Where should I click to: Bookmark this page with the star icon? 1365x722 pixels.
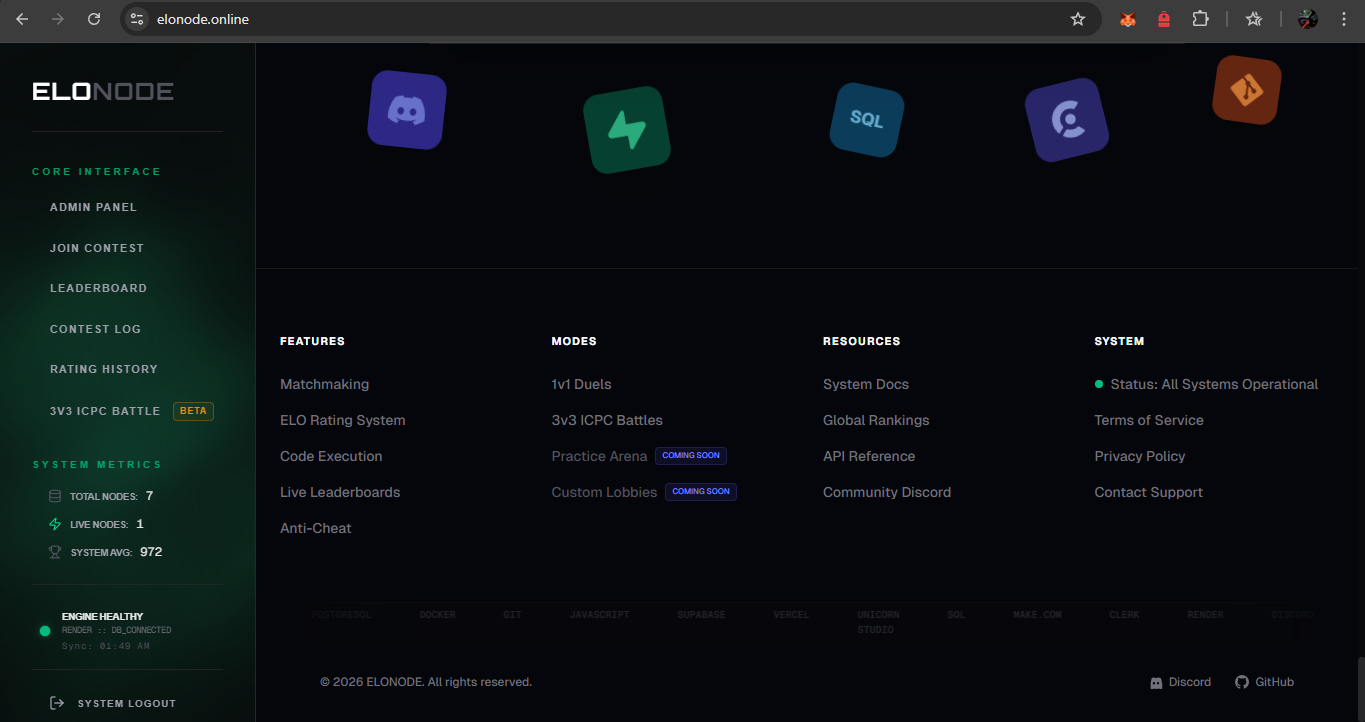(1078, 19)
